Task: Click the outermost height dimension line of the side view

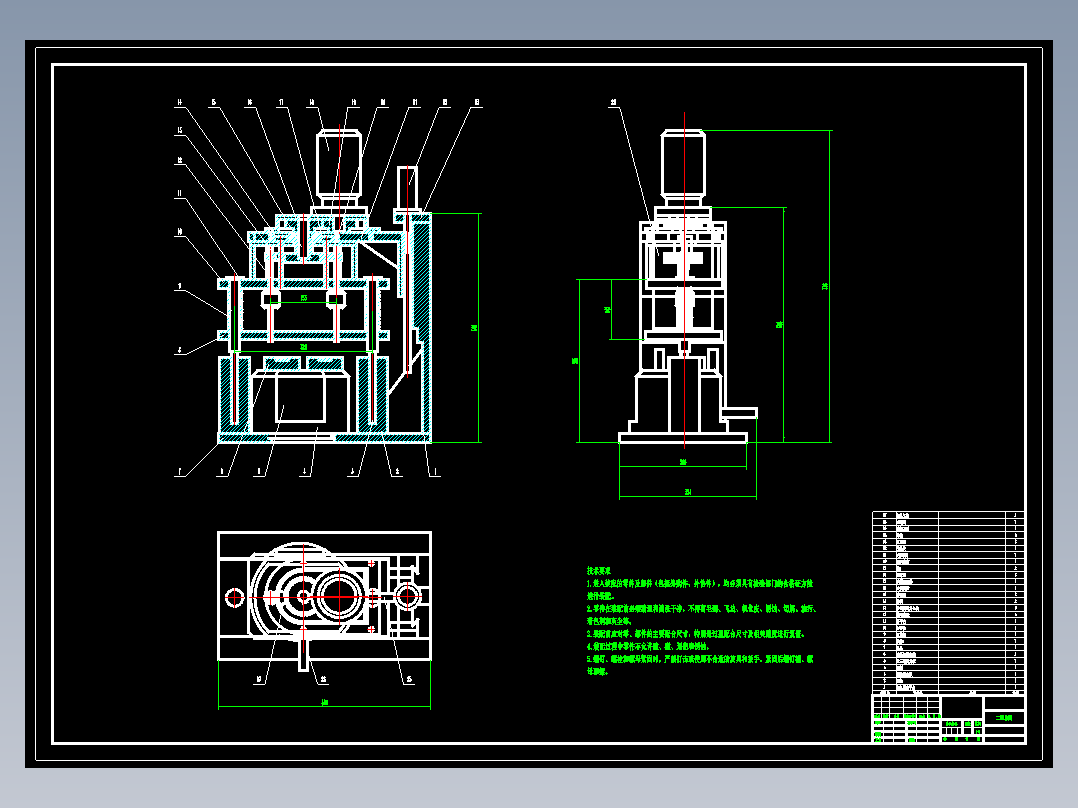Action: tap(830, 286)
